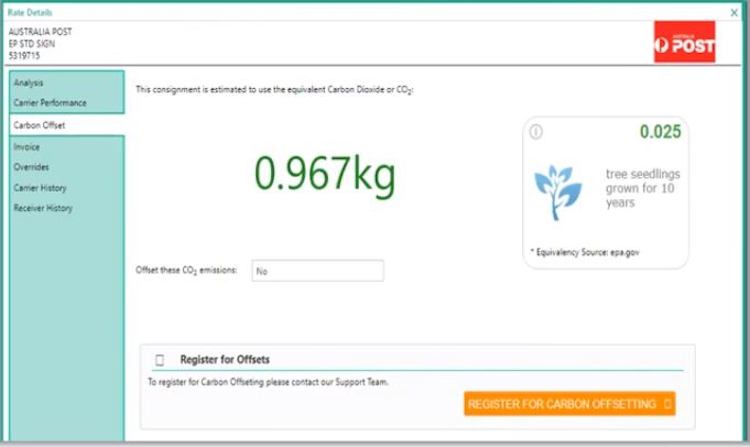750x447 pixels.
Task: Click the 0.025 seedlings value
Action: [x=660, y=131]
